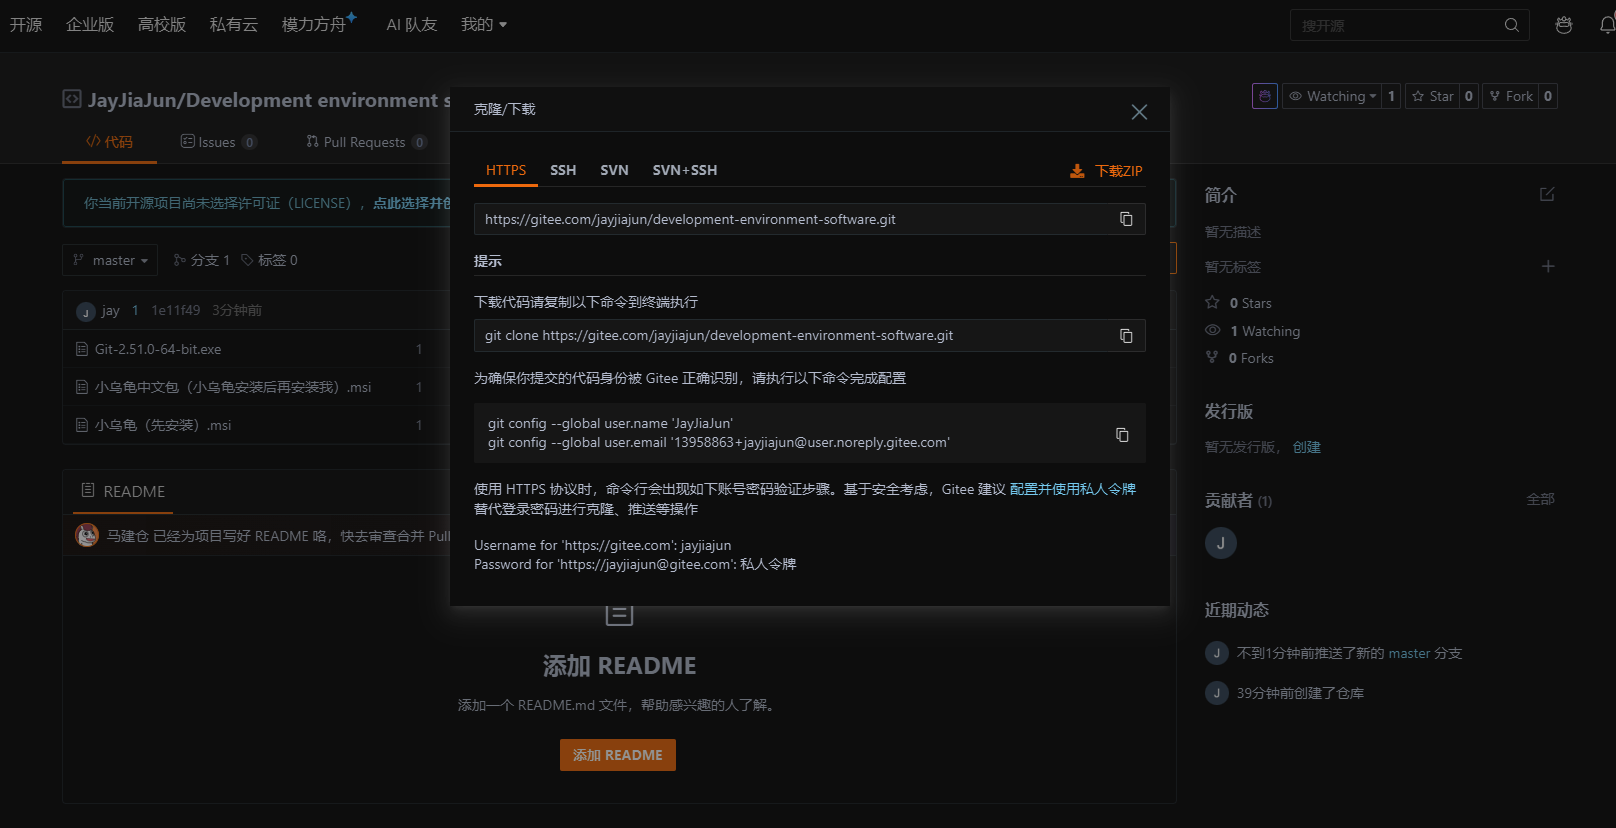Click the download ZIP icon
This screenshot has width=1616, height=828.
click(1077, 171)
